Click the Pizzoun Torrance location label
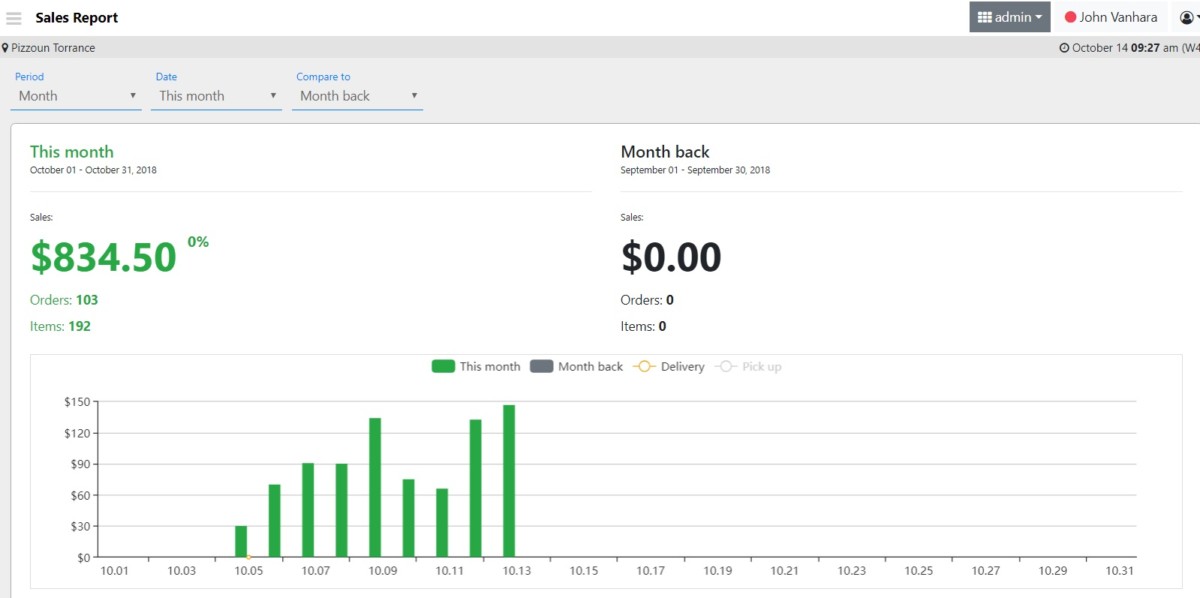The width and height of the screenshot is (1200, 598). [x=52, y=47]
